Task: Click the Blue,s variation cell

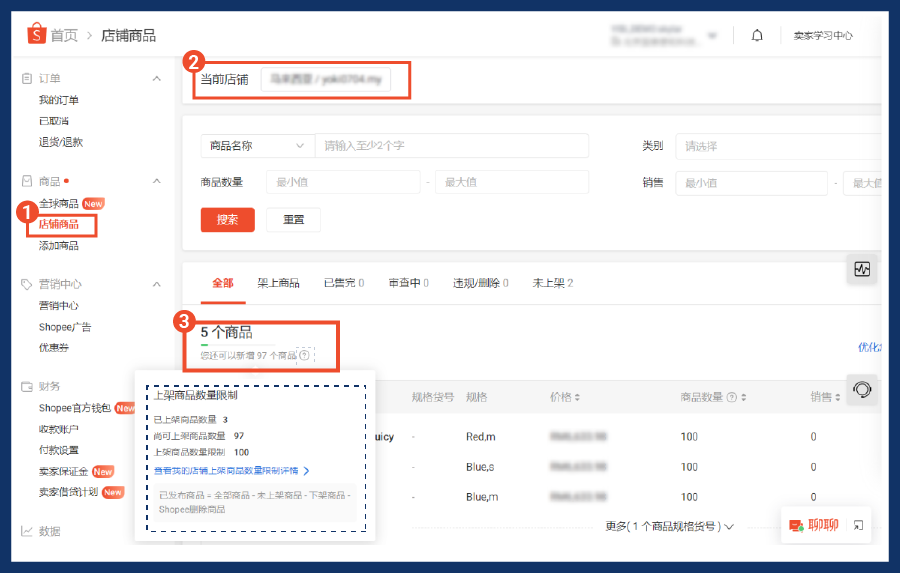Action: tap(480, 467)
